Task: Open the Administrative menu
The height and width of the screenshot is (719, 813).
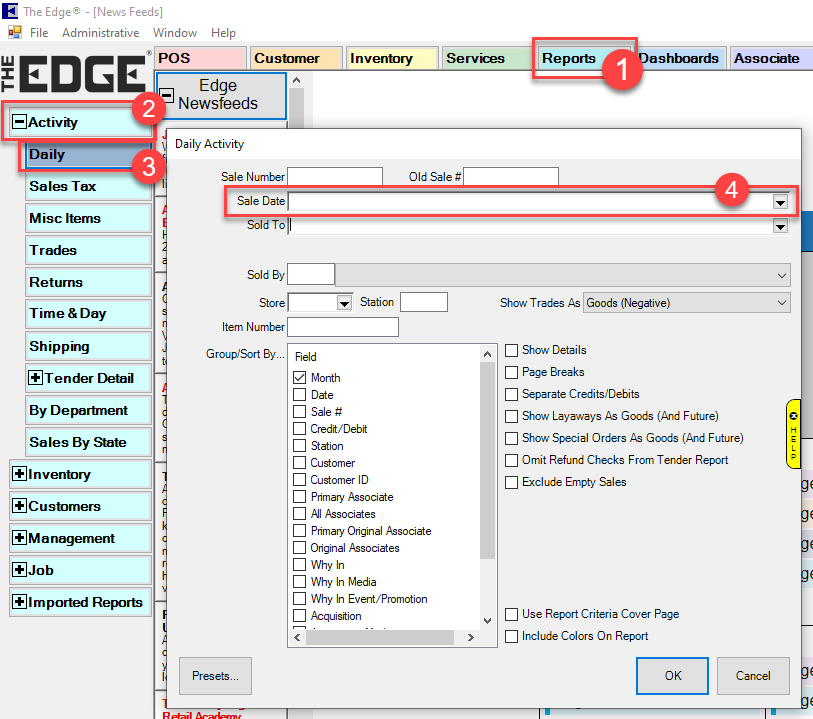Action: coord(100,33)
